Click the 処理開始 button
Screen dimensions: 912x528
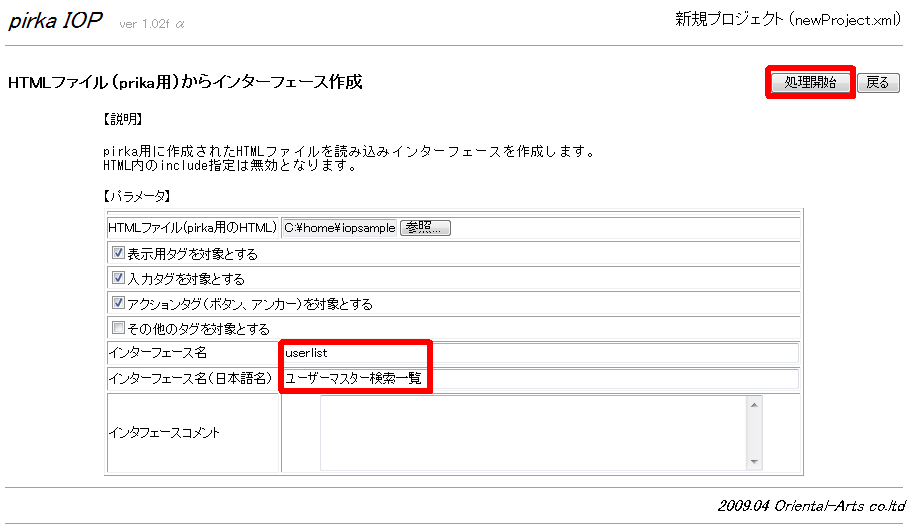810,83
